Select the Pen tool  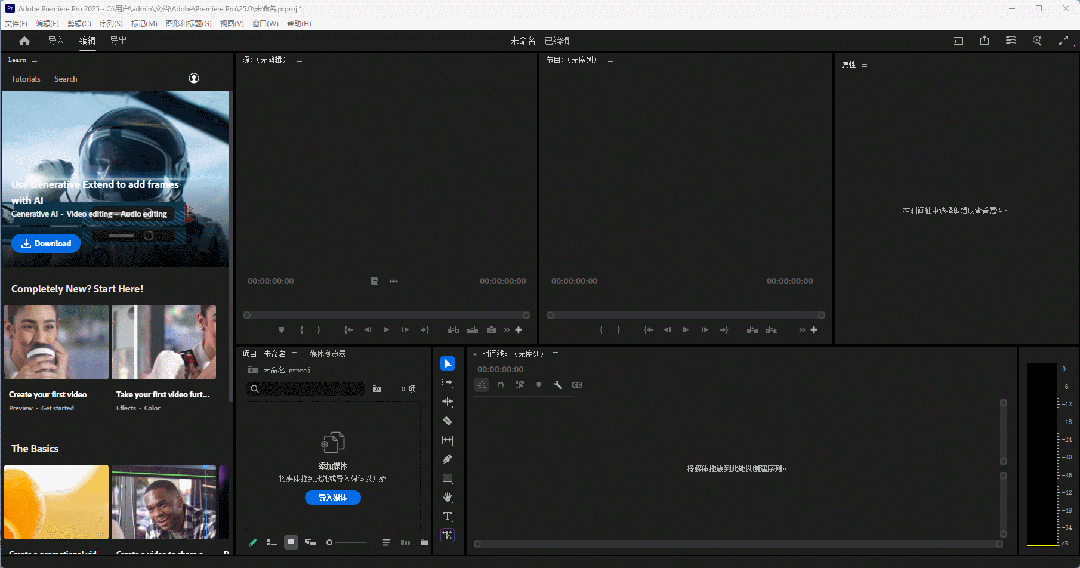447,459
